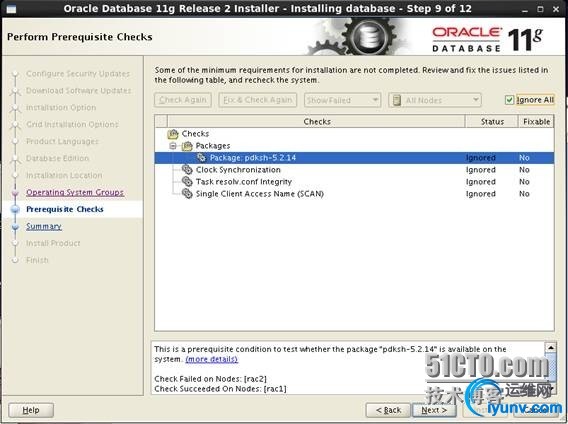Open the window menu icon in title bar
The height and width of the screenshot is (424, 568).
coord(11,9)
